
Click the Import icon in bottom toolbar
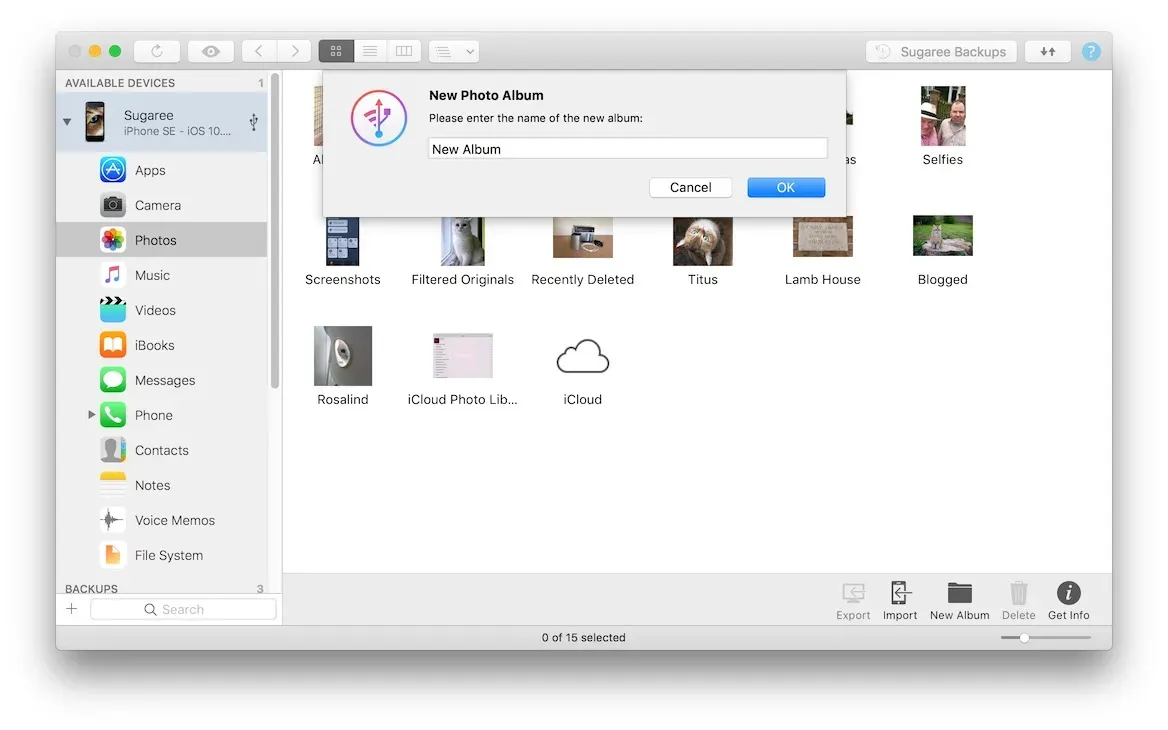[x=900, y=594]
